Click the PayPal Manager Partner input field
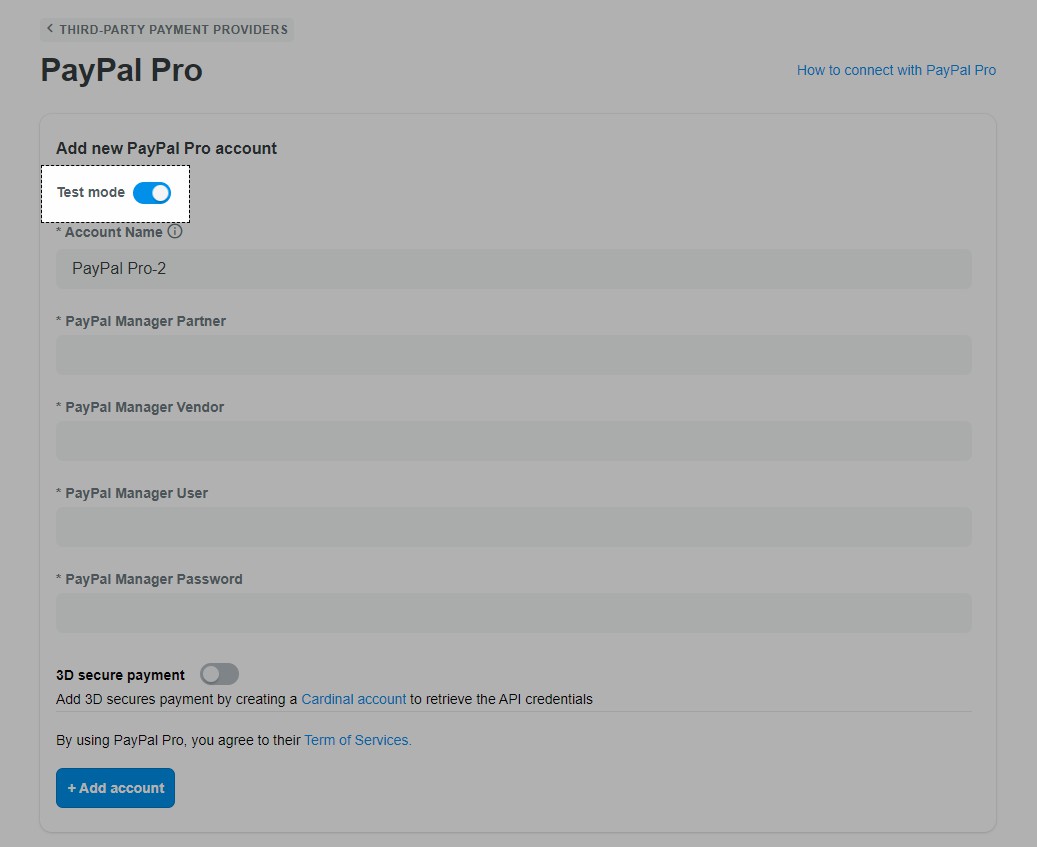This screenshot has width=1037, height=847. tap(513, 355)
